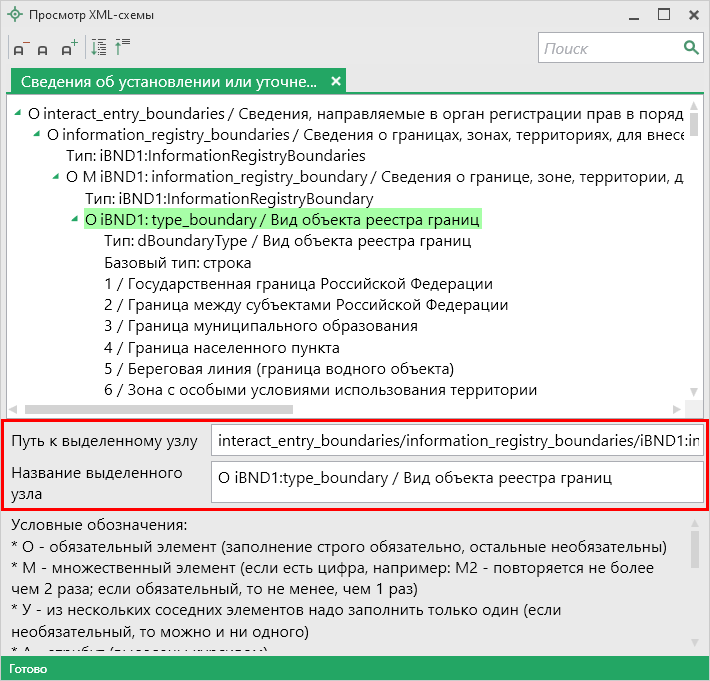
Task: Click the 'Путь к выделенному узлу' field
Action: click(x=456, y=441)
